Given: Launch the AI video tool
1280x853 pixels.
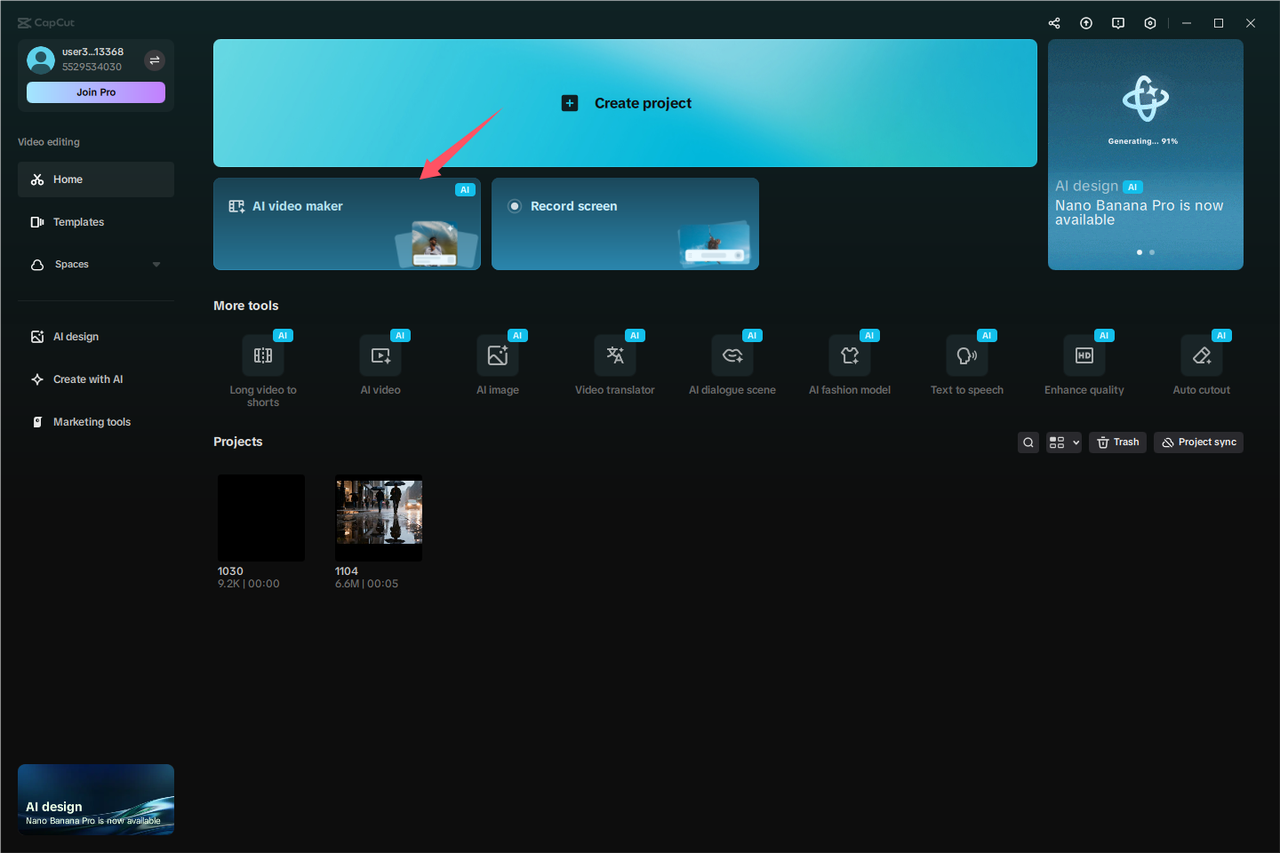Looking at the screenshot, I should [380, 360].
